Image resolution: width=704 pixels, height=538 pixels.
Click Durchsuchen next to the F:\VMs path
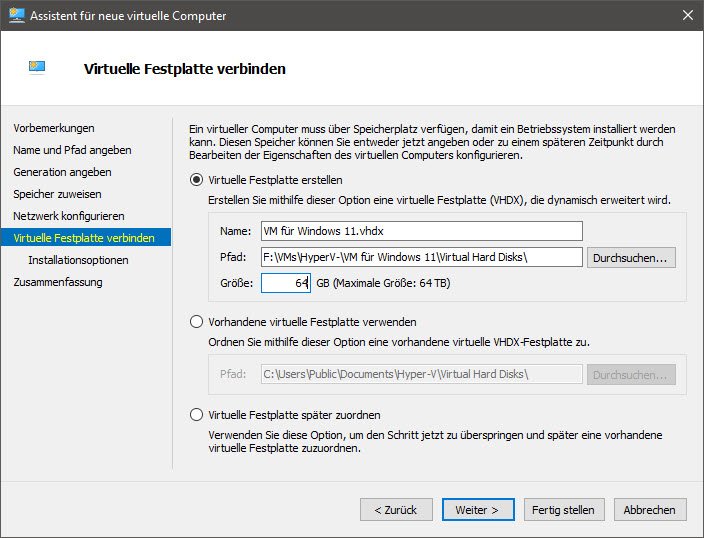(631, 258)
